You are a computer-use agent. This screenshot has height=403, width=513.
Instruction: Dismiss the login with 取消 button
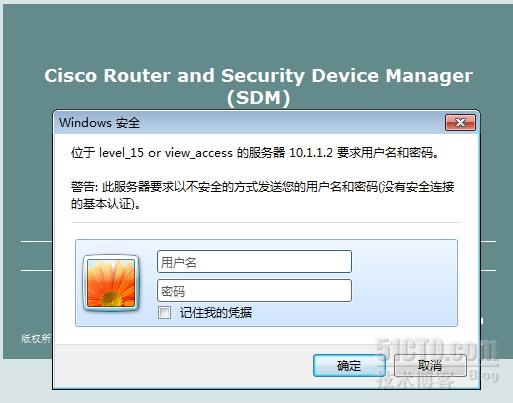pyautogui.click(x=430, y=366)
